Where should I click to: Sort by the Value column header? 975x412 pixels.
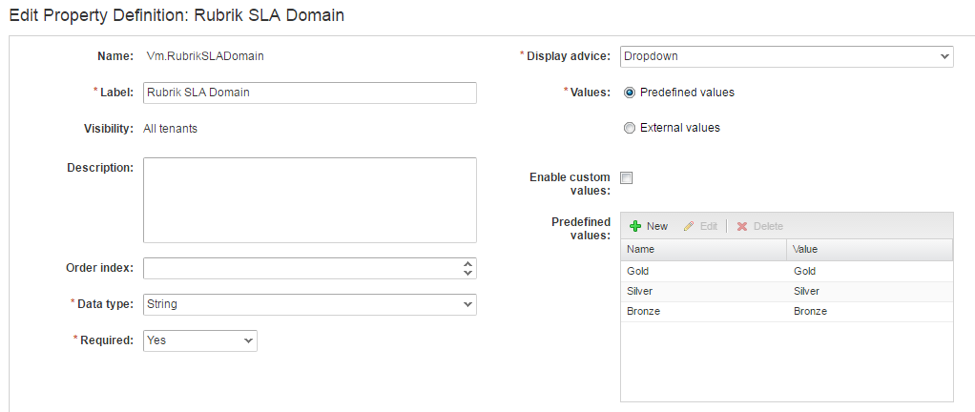point(869,249)
